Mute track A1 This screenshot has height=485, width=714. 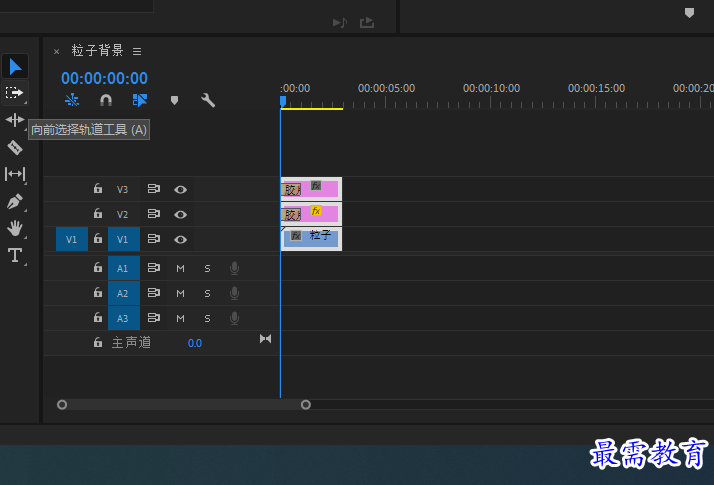(x=180, y=269)
